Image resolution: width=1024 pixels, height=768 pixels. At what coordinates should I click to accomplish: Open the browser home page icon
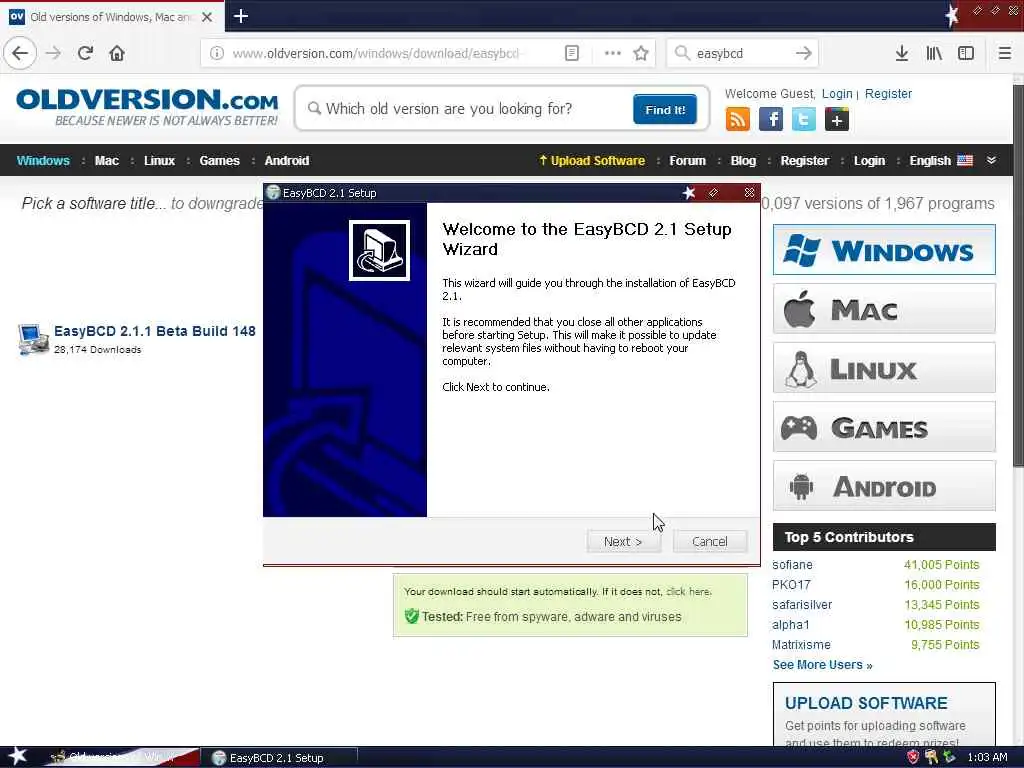click(117, 53)
